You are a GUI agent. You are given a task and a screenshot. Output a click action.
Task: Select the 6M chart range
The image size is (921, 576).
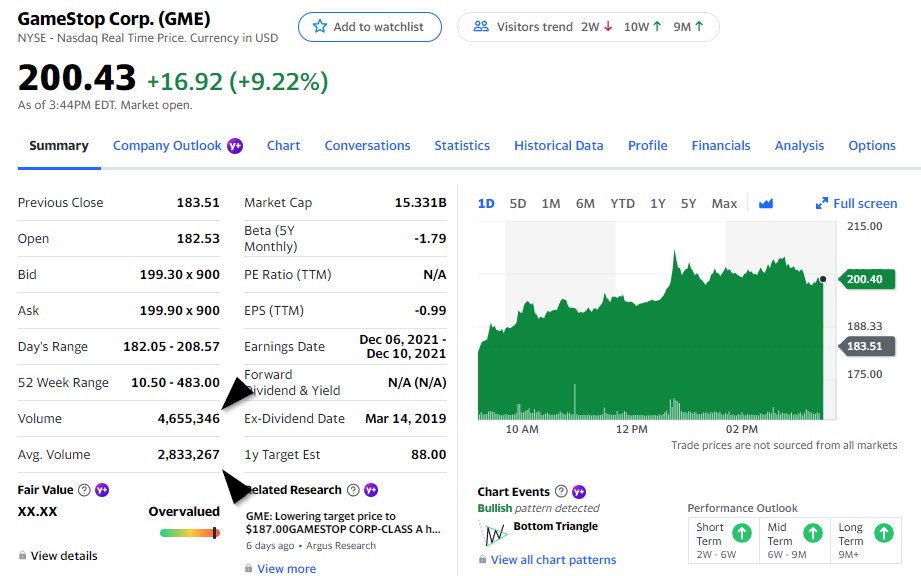pos(585,204)
